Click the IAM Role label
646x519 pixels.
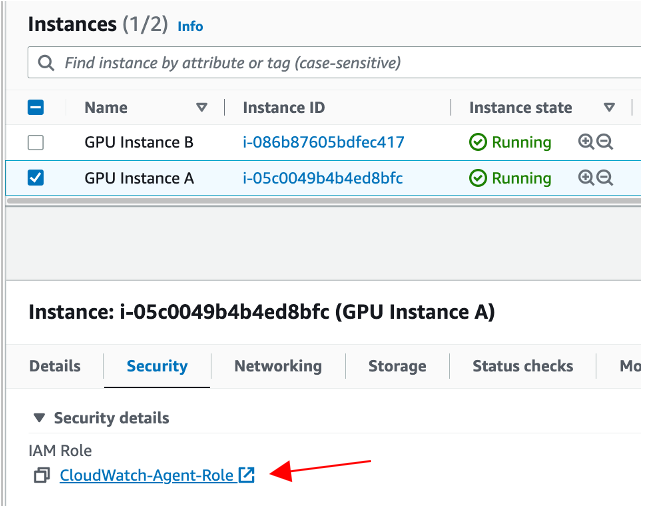click(60, 450)
